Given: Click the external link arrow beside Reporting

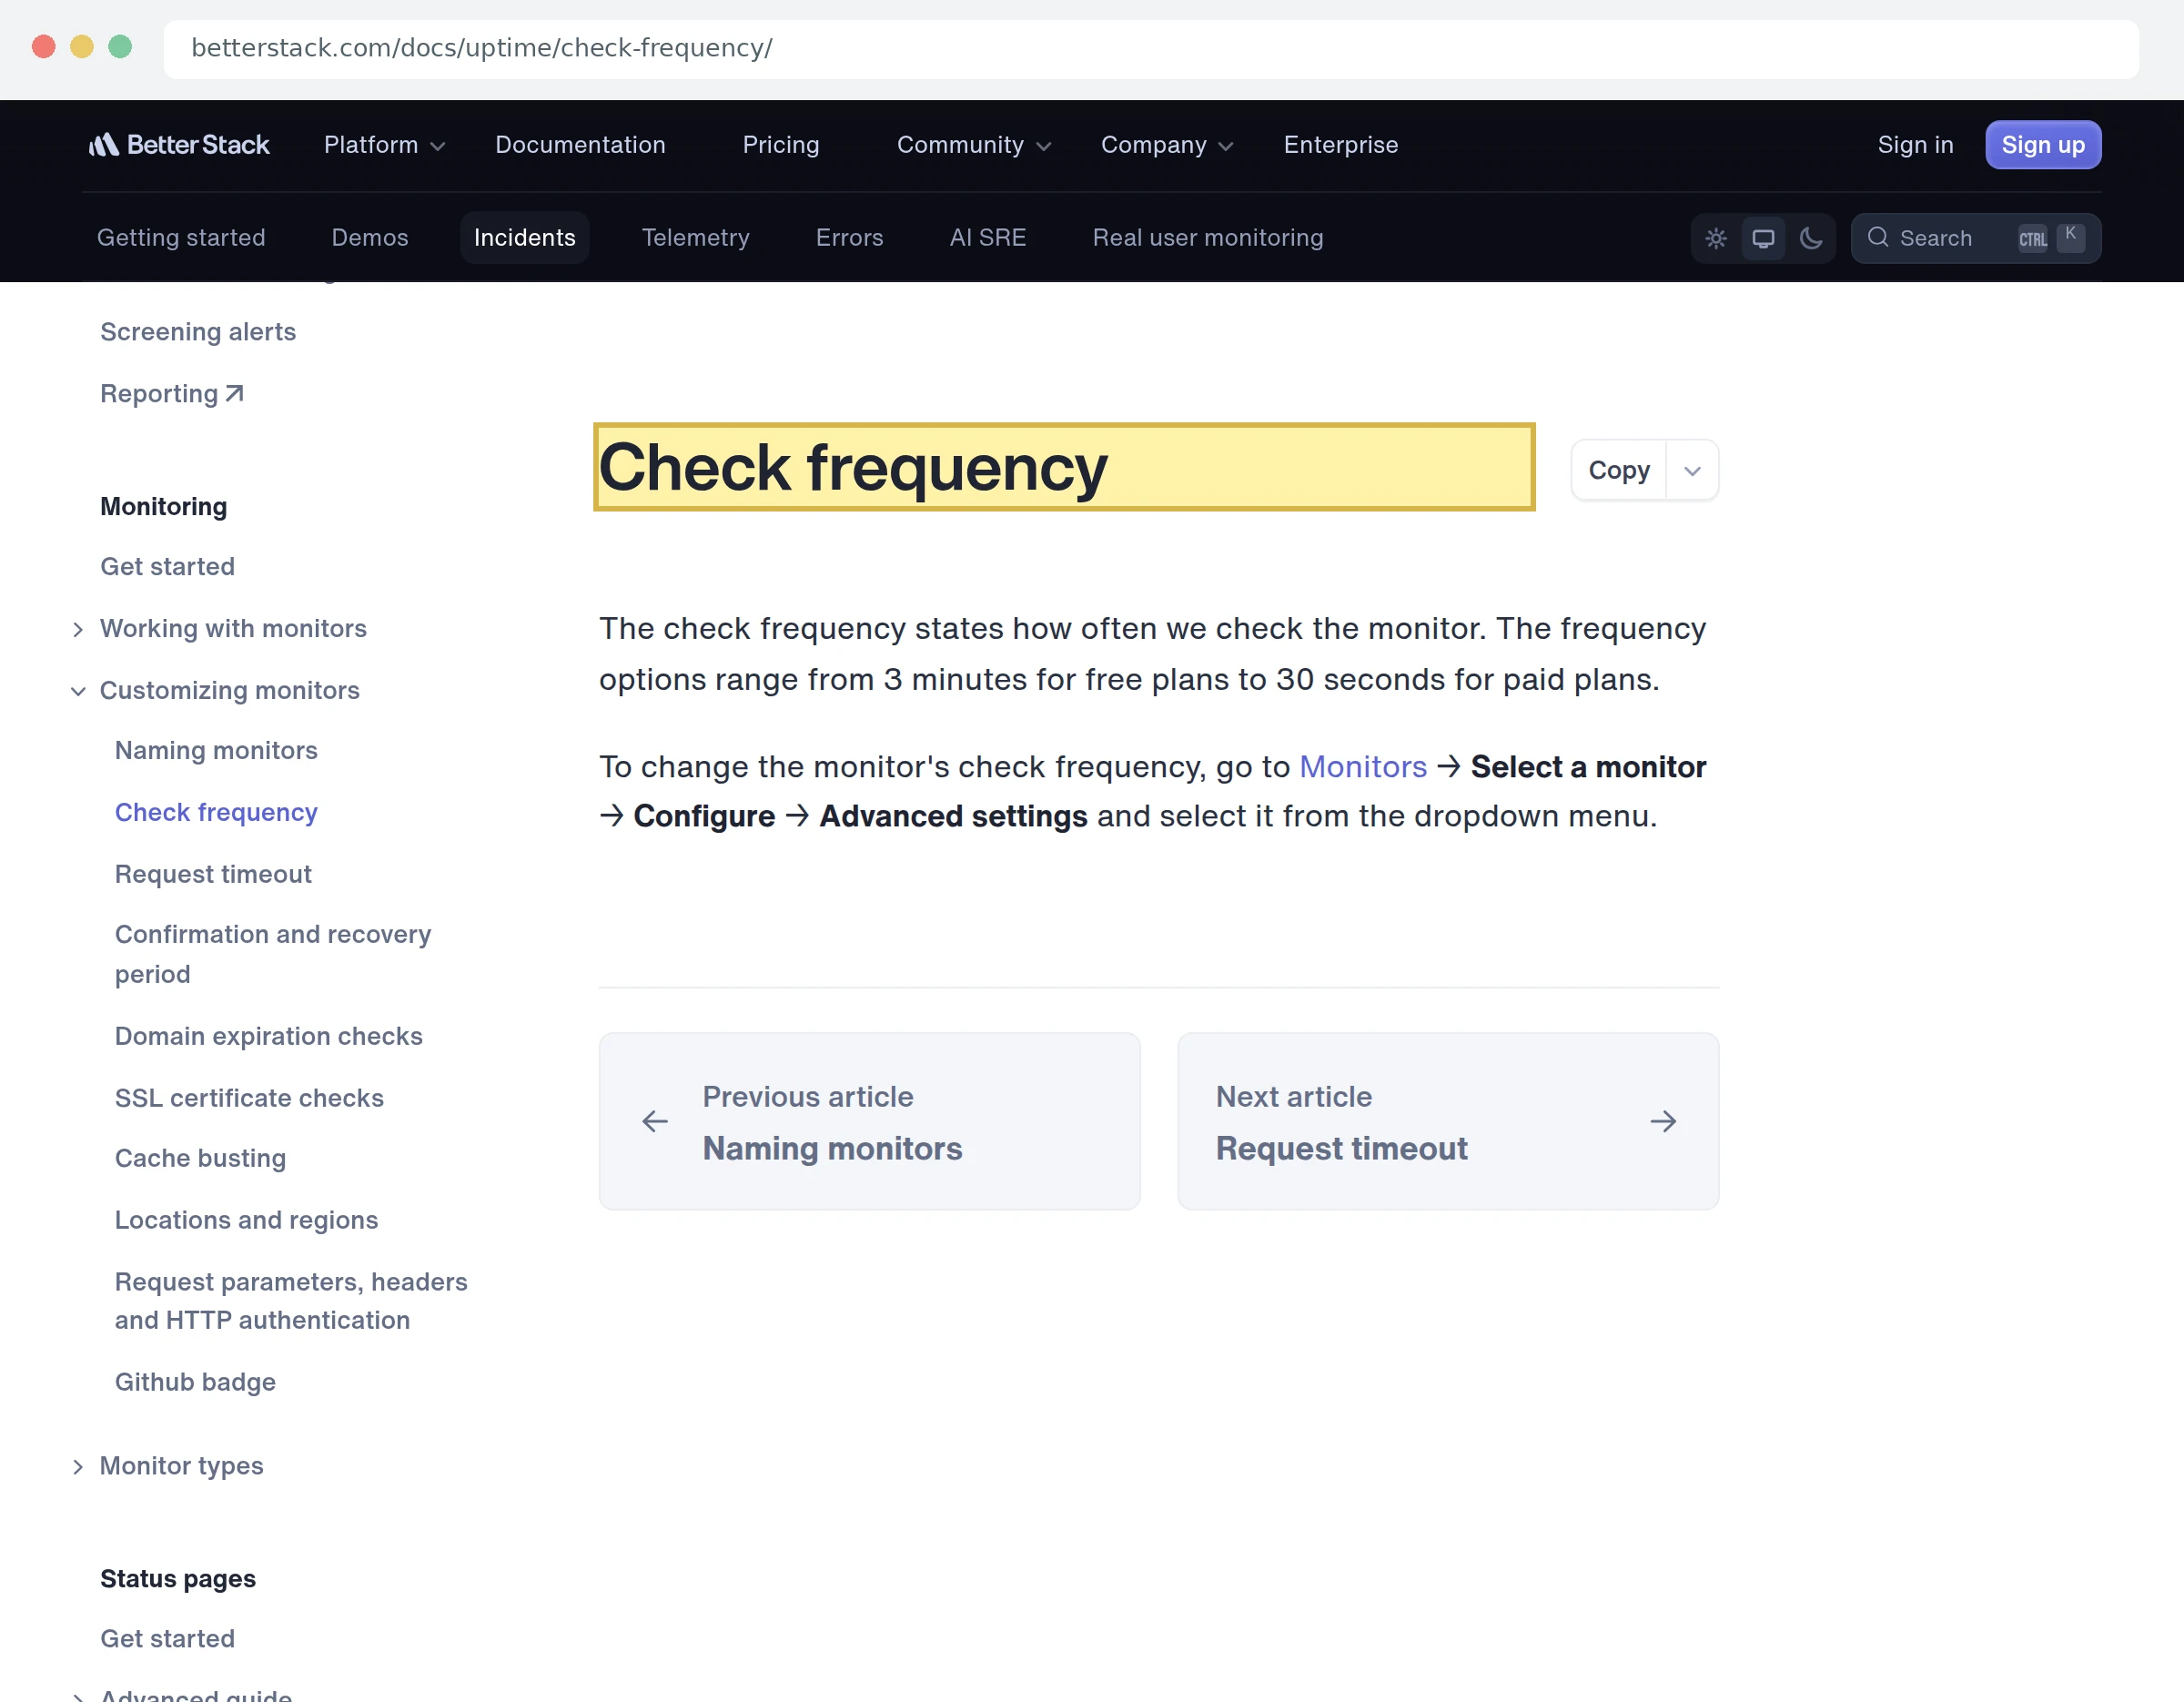Looking at the screenshot, I should [x=234, y=393].
